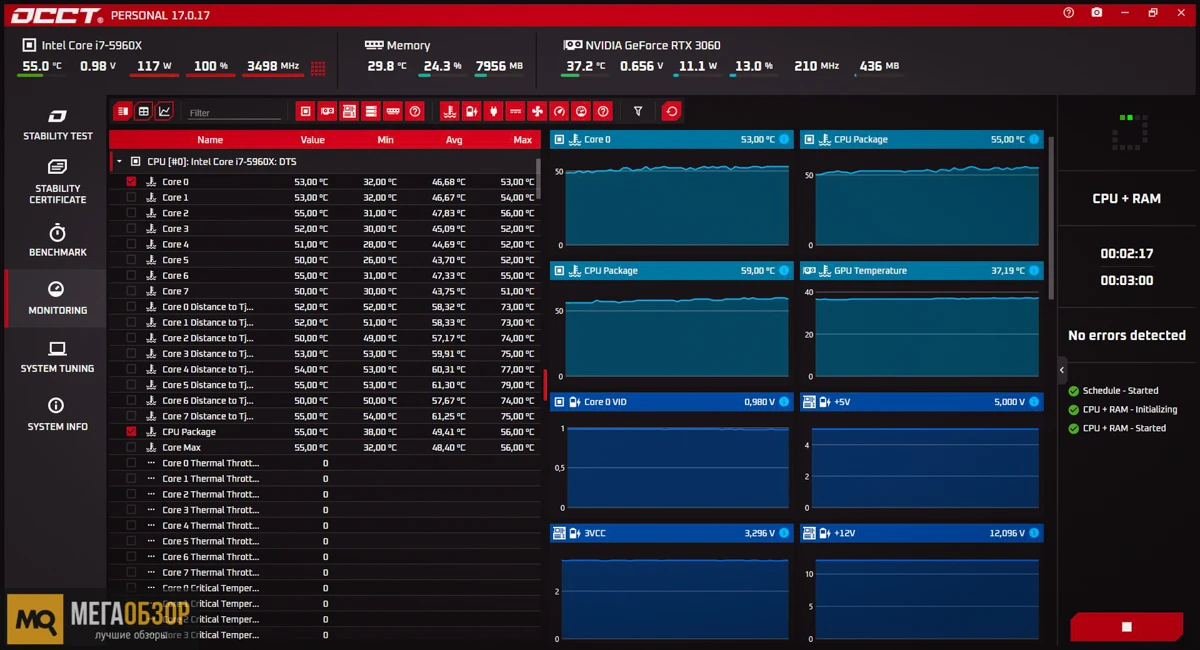Click the +5V voltage graph header
The image size is (1200, 650).
tap(921, 401)
